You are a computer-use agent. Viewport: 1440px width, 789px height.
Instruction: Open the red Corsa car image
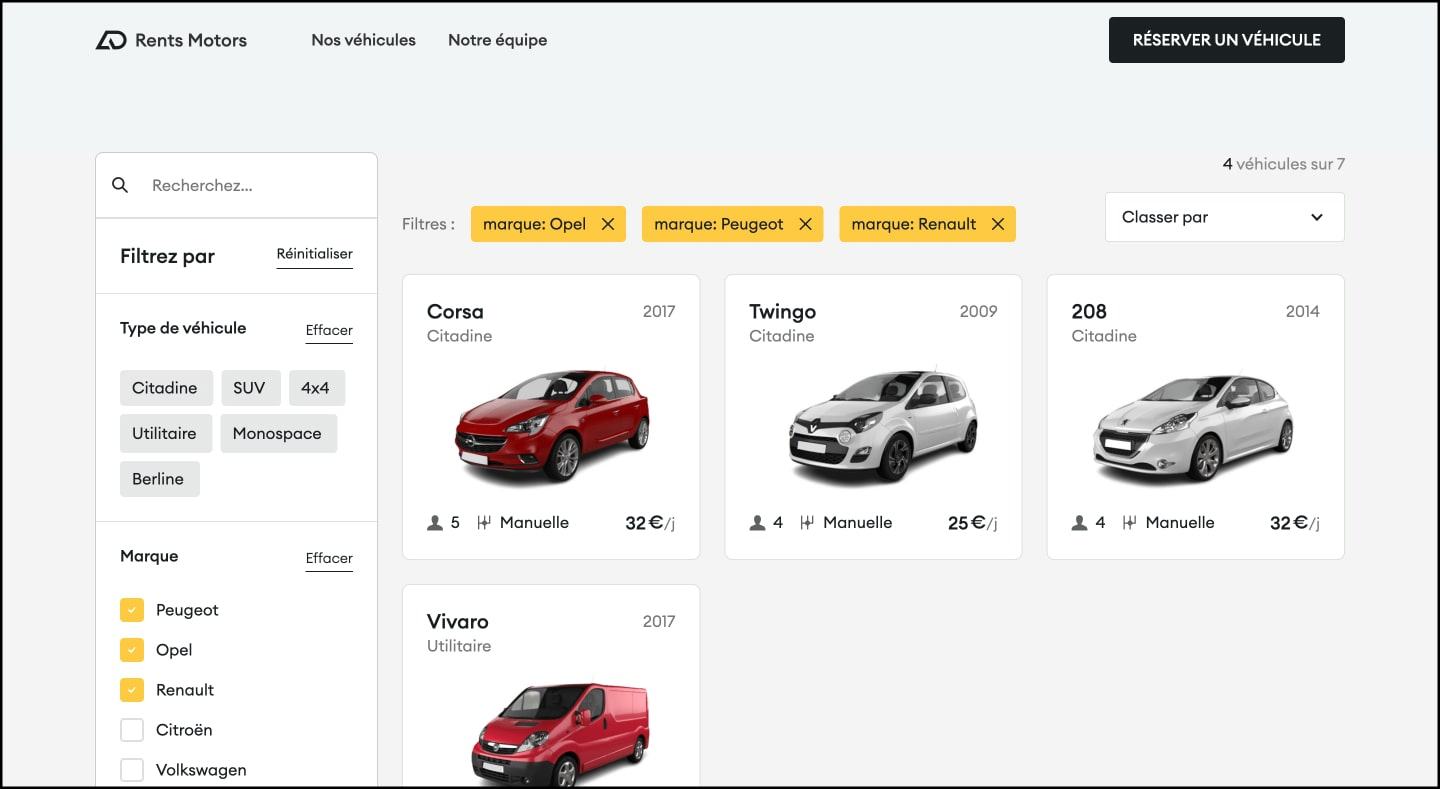pos(552,425)
